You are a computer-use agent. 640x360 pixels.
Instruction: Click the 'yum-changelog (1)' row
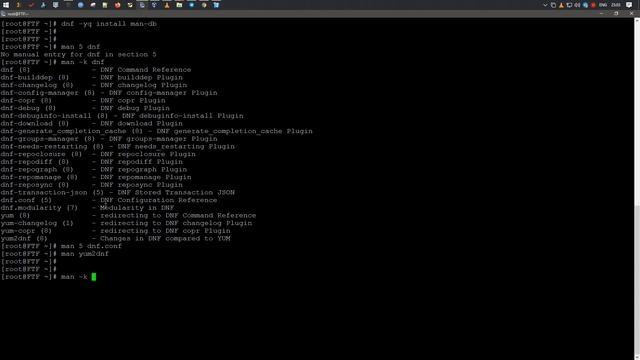(127, 223)
